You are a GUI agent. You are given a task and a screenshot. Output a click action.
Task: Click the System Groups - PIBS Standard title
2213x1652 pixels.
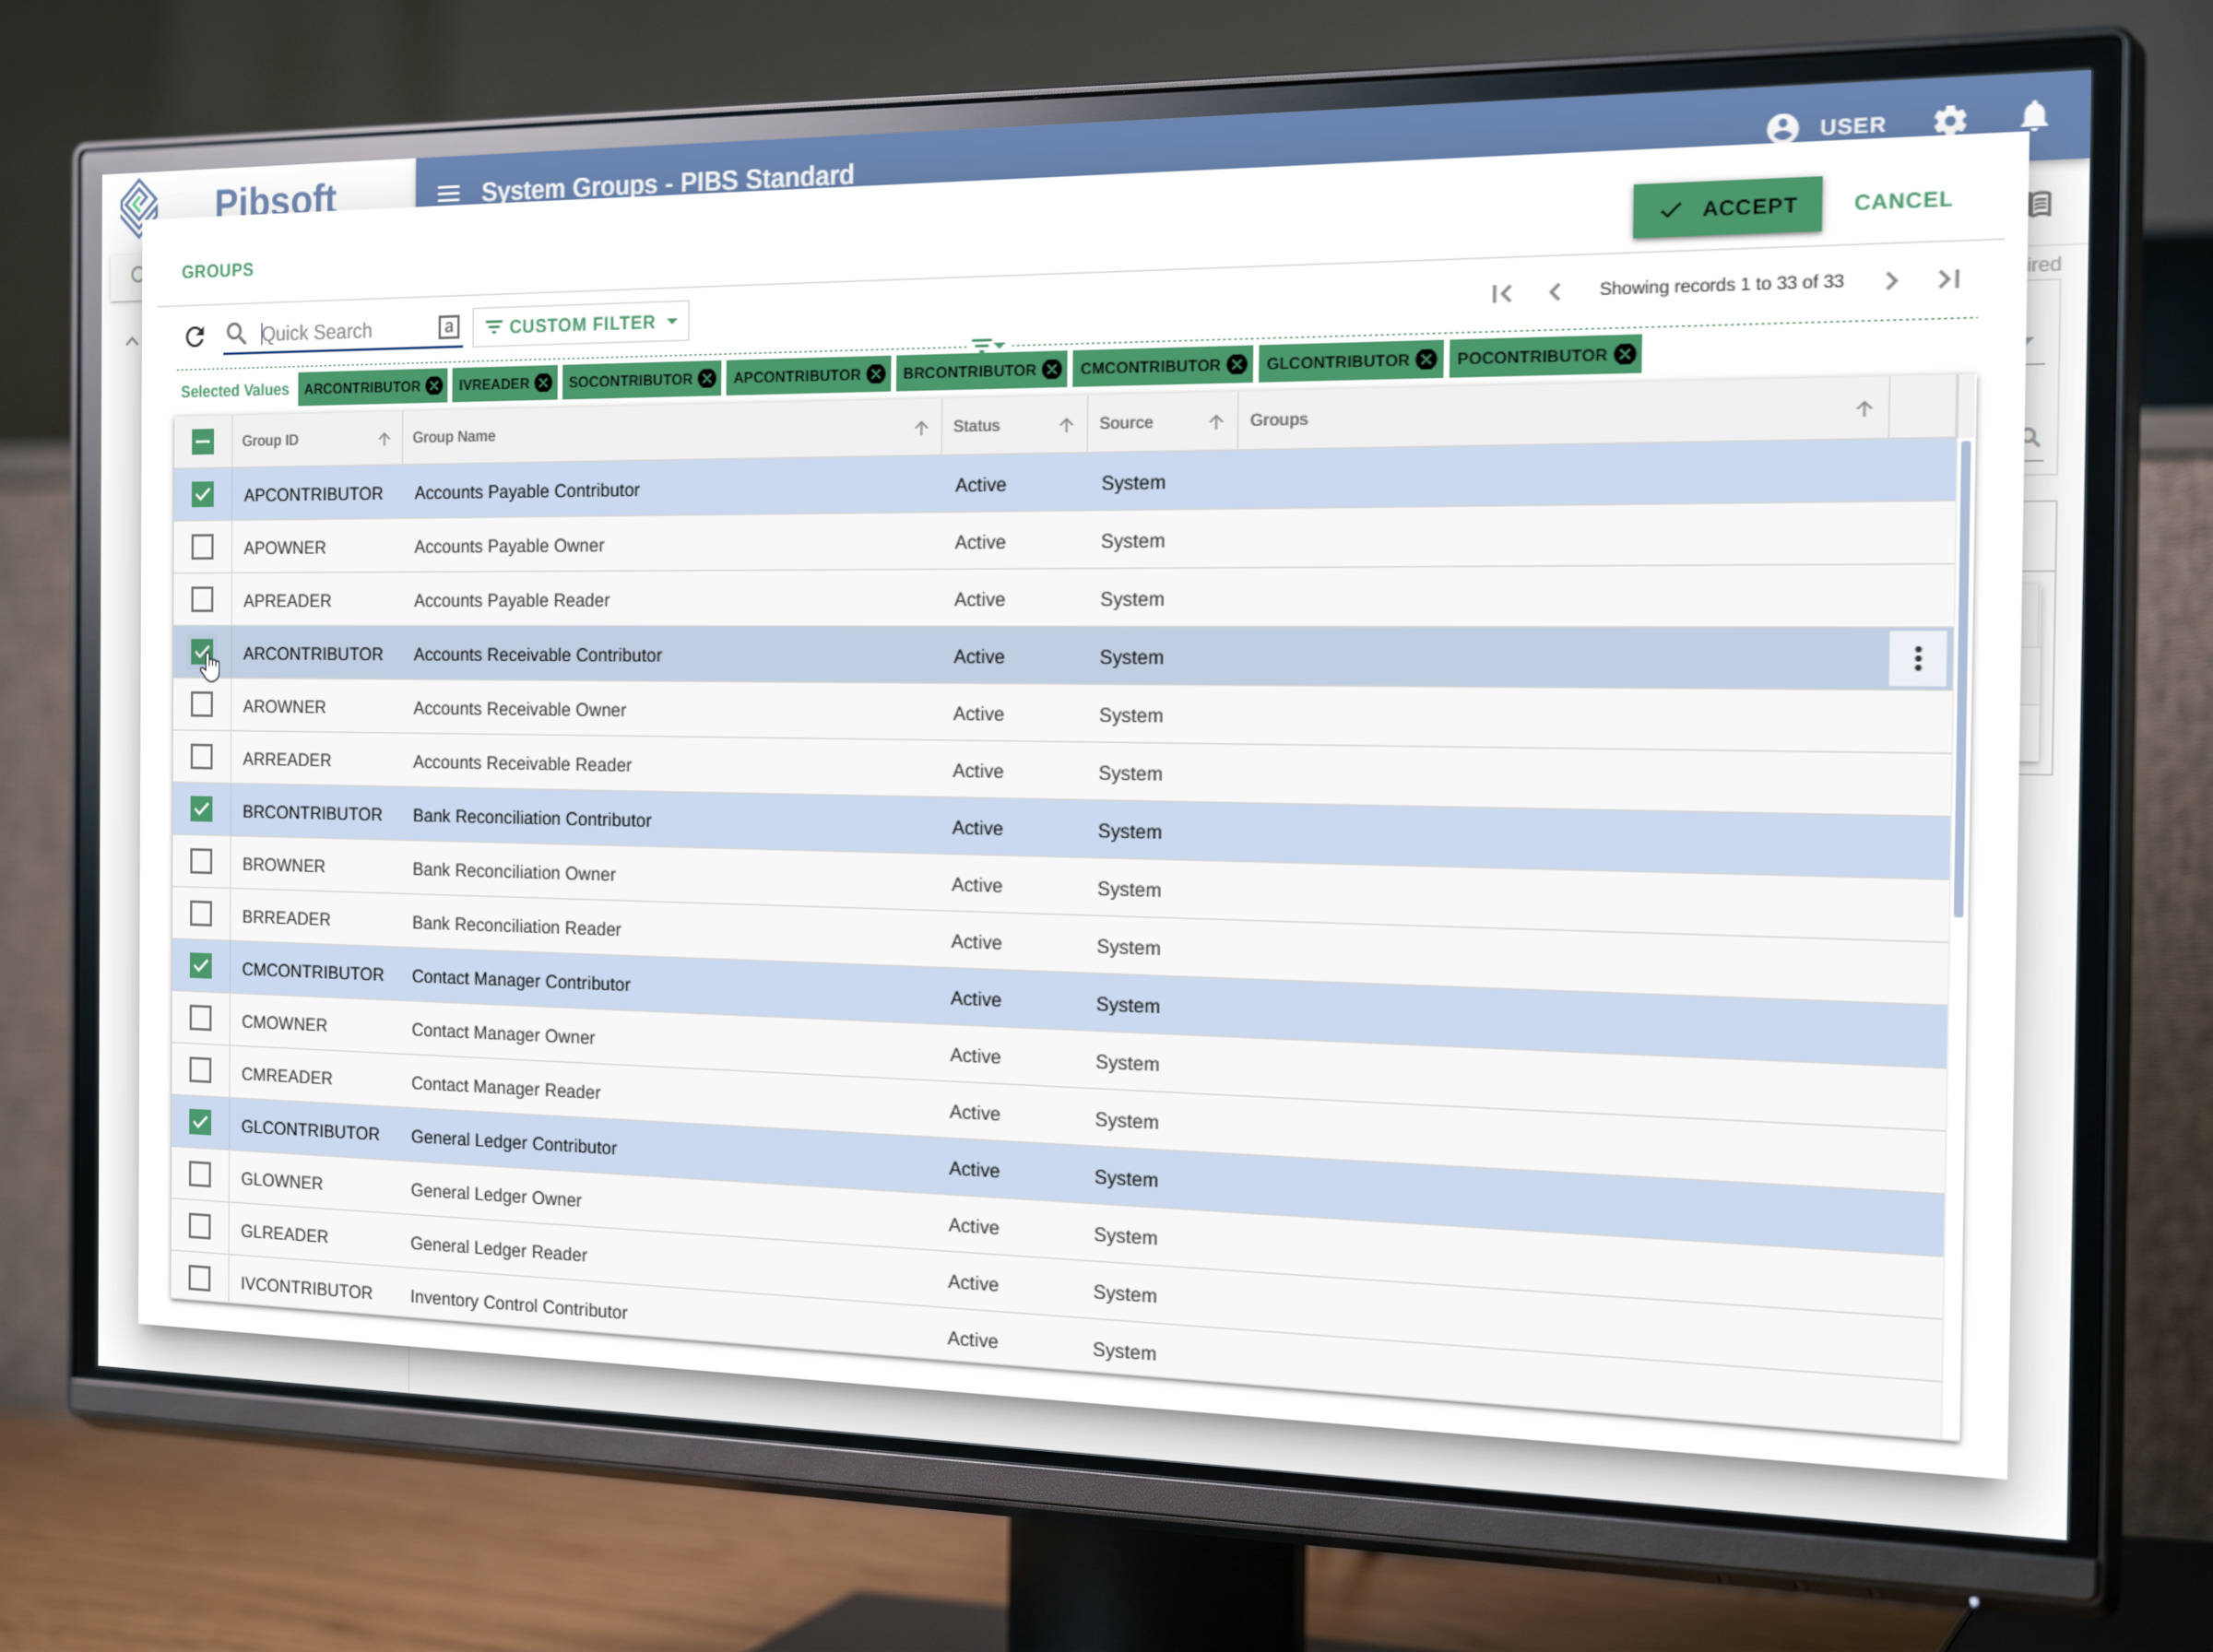[x=667, y=182]
